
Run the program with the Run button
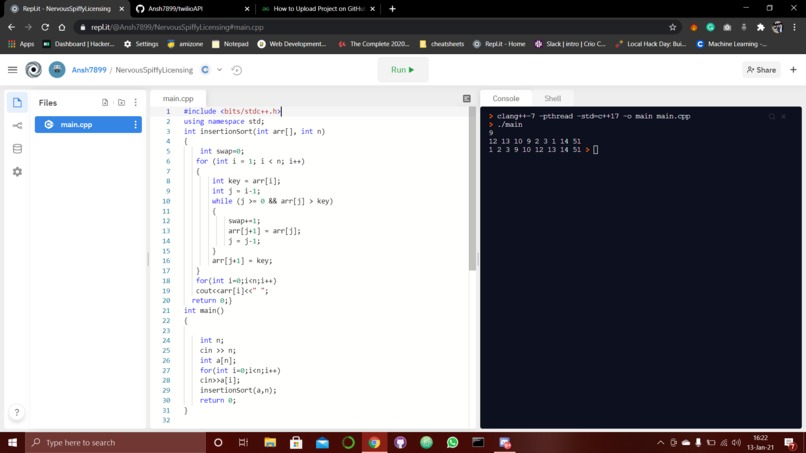pos(402,70)
